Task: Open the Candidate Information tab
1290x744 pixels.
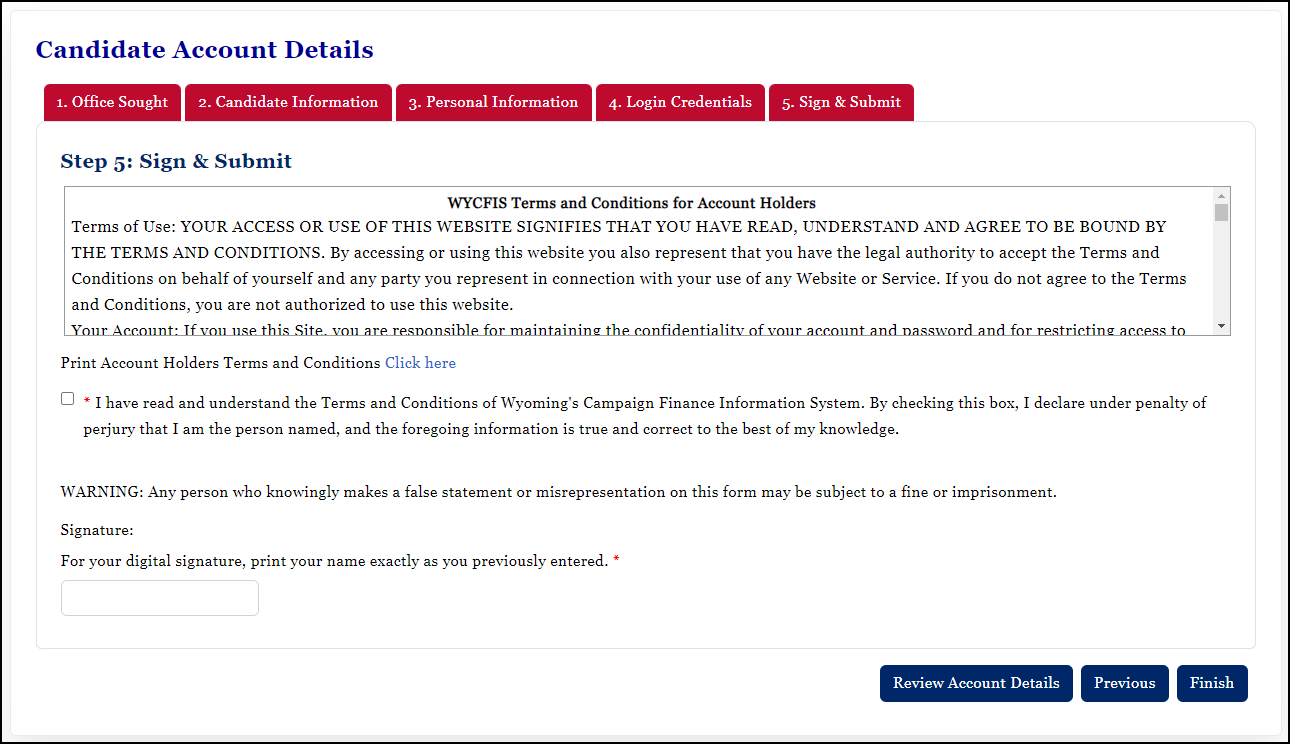Action: (x=288, y=102)
